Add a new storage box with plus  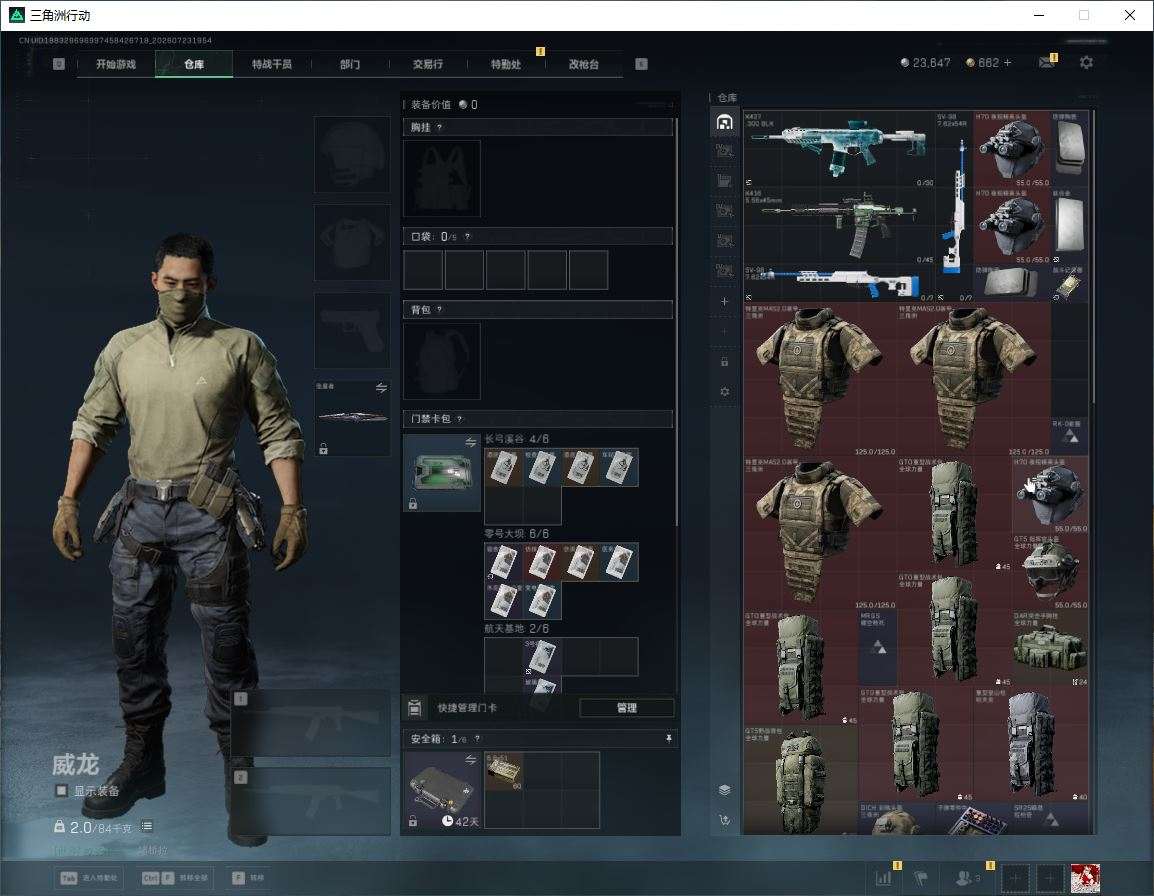point(724,302)
